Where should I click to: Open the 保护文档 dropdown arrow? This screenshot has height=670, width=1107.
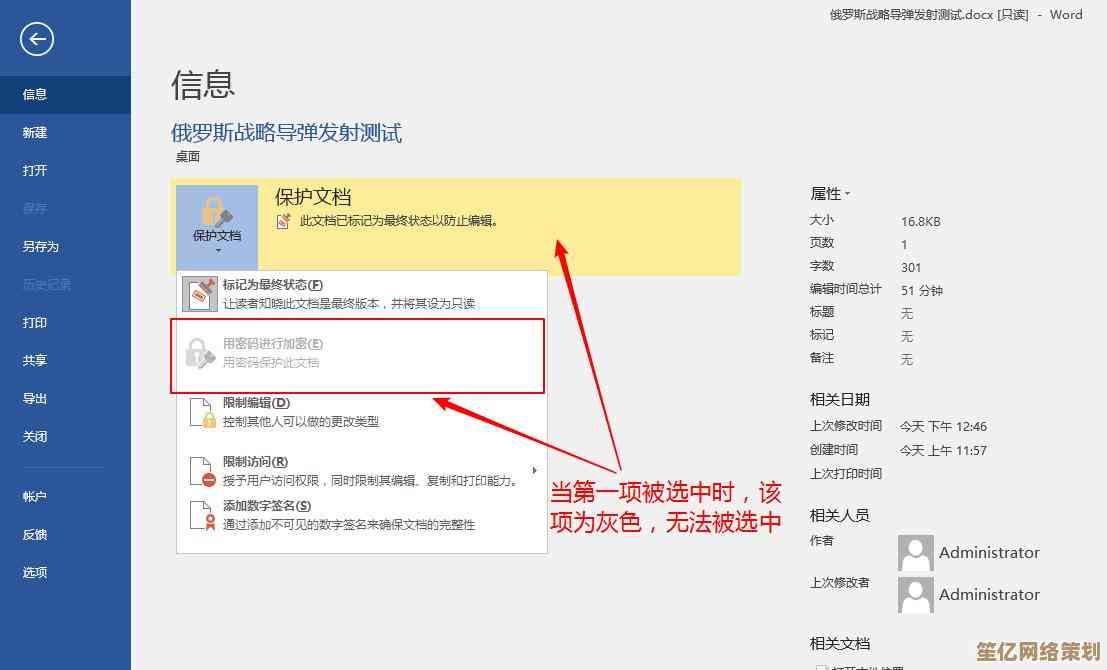tap(217, 250)
